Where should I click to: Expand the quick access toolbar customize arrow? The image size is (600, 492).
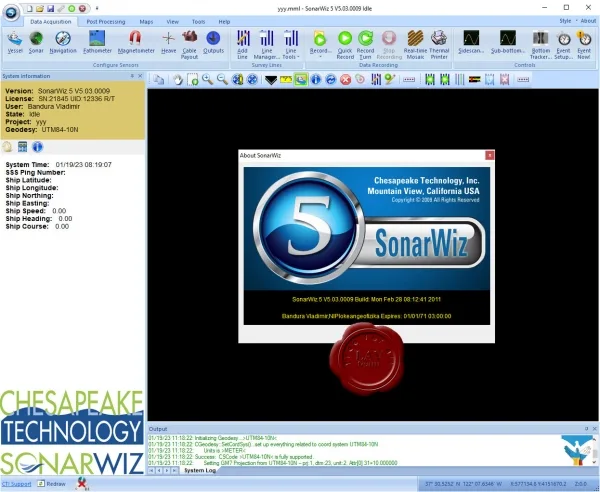97,8
